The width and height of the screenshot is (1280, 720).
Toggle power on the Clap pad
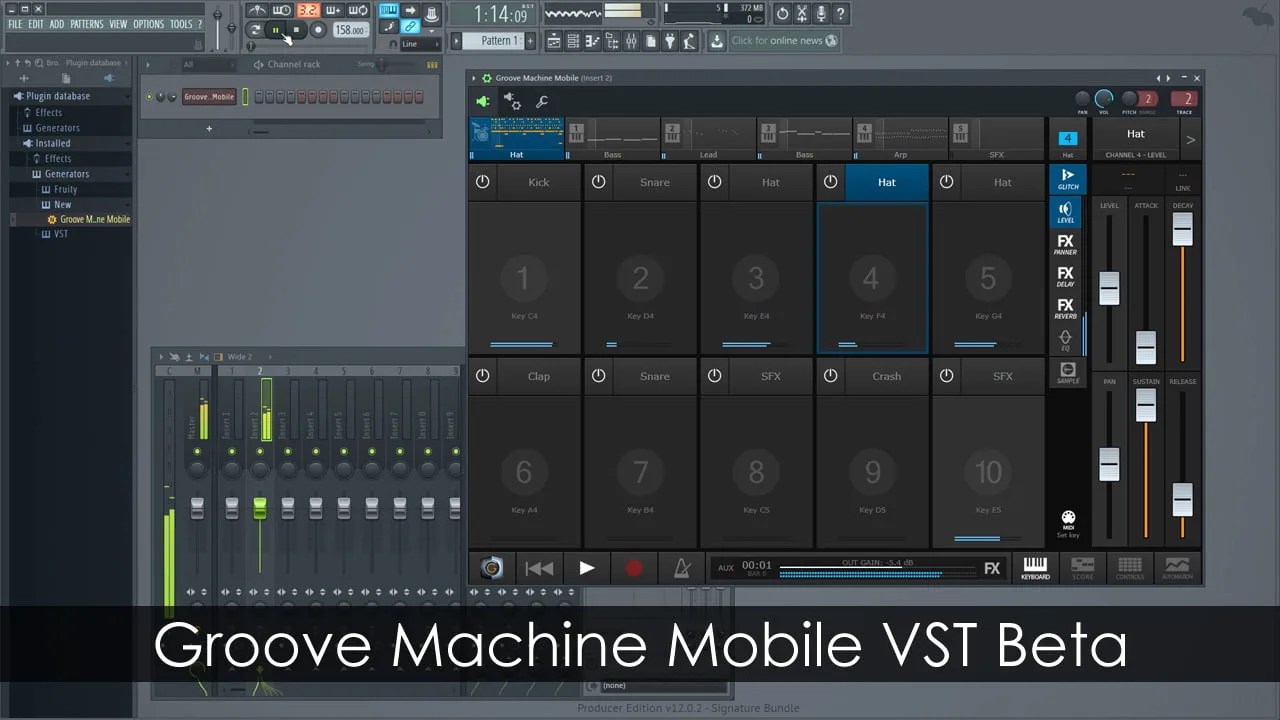[482, 376]
